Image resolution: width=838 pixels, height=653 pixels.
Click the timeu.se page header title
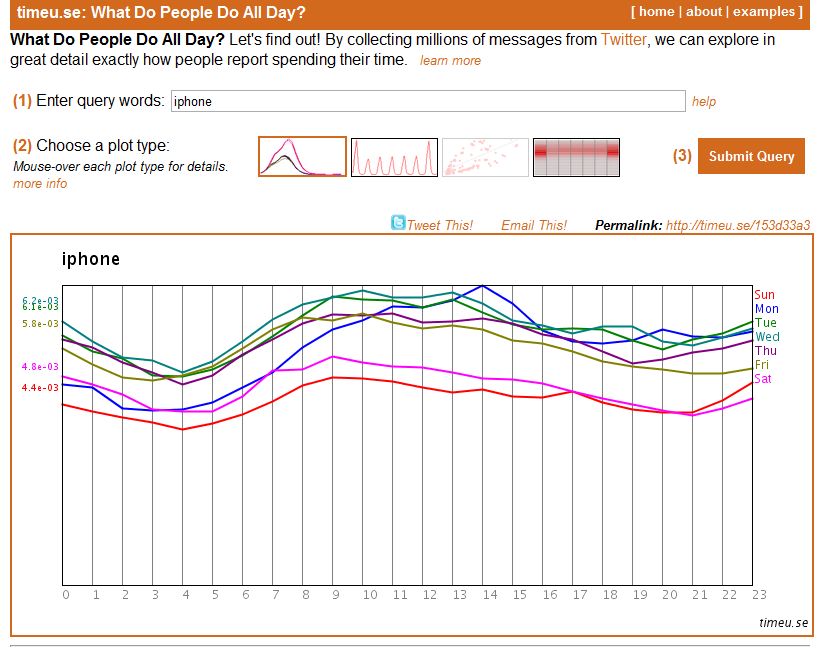(x=161, y=12)
